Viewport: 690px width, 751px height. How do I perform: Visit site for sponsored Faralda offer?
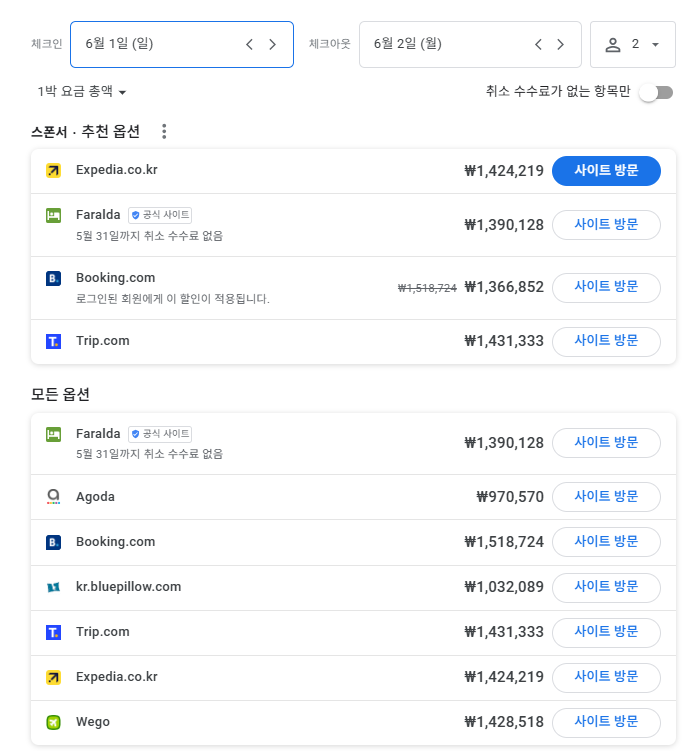click(606, 225)
